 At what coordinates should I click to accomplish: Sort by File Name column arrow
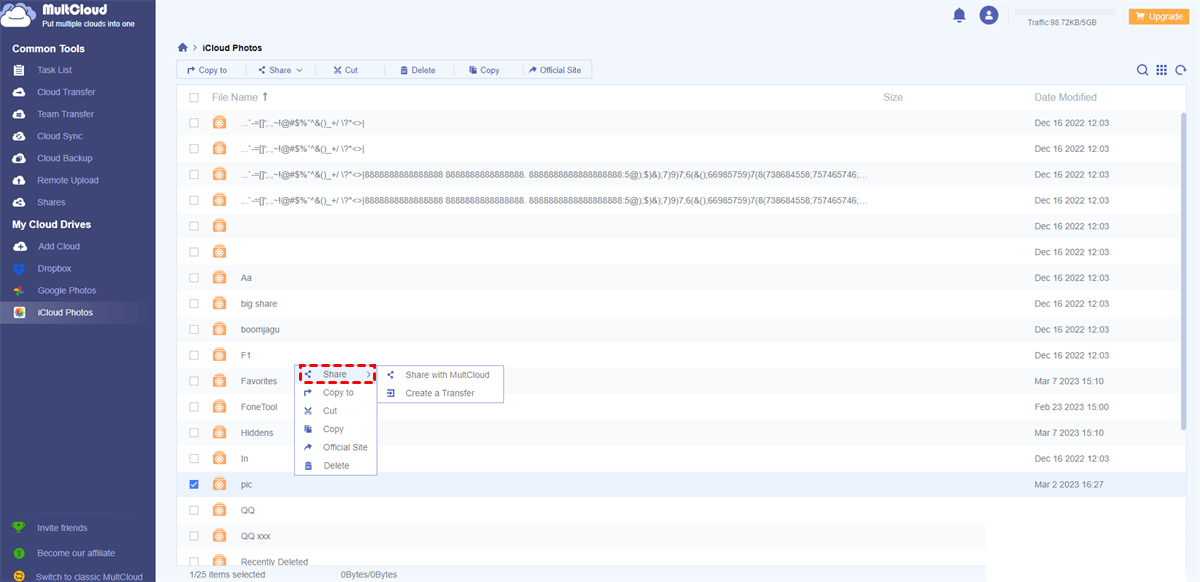[265, 98]
